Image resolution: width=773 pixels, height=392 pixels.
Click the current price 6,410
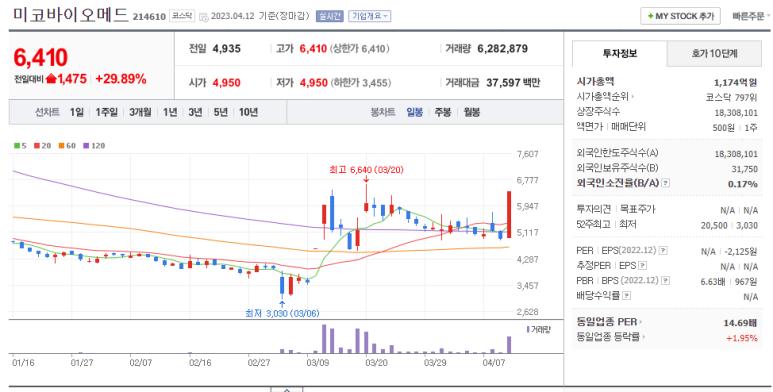point(40,58)
